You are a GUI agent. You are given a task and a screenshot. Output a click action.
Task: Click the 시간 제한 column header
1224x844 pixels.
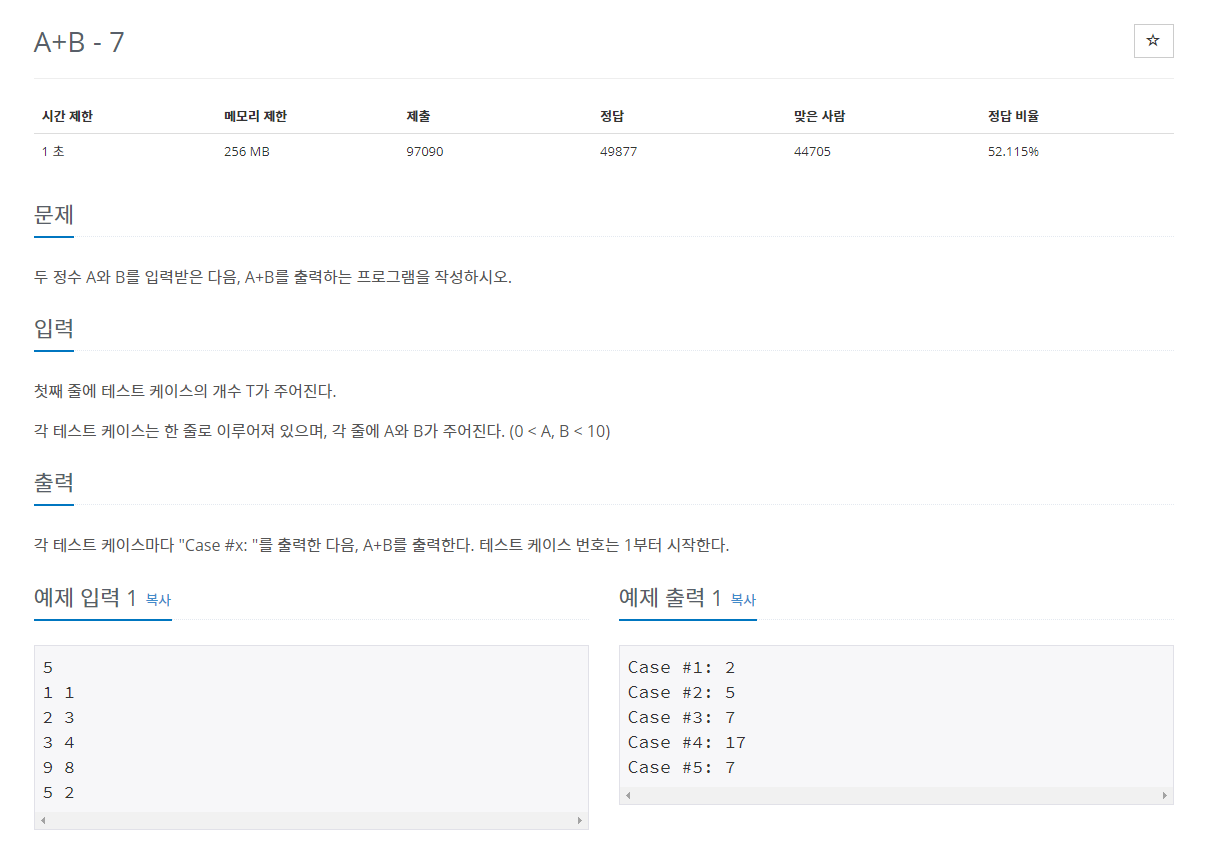coord(66,115)
